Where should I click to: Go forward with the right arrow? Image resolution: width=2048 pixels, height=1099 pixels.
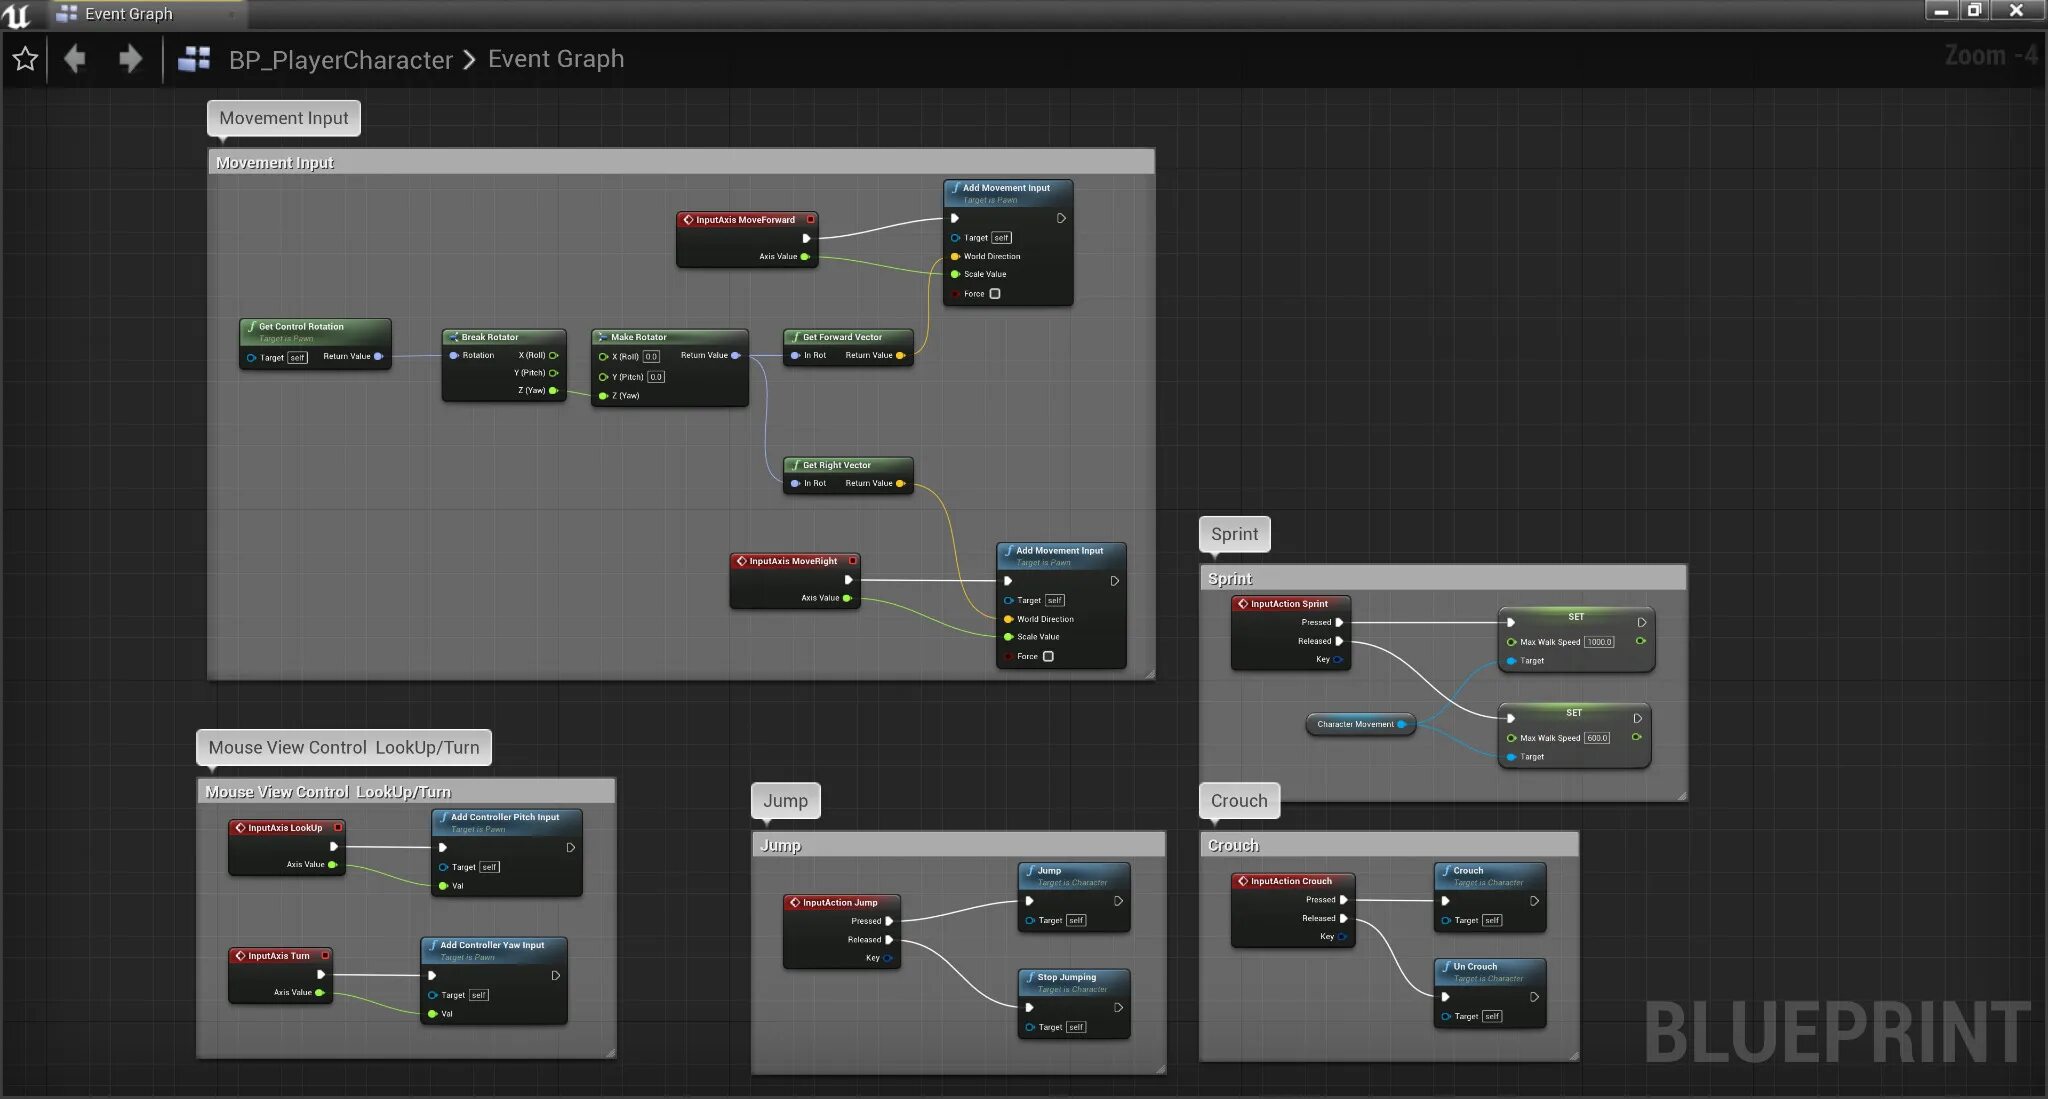click(x=130, y=59)
